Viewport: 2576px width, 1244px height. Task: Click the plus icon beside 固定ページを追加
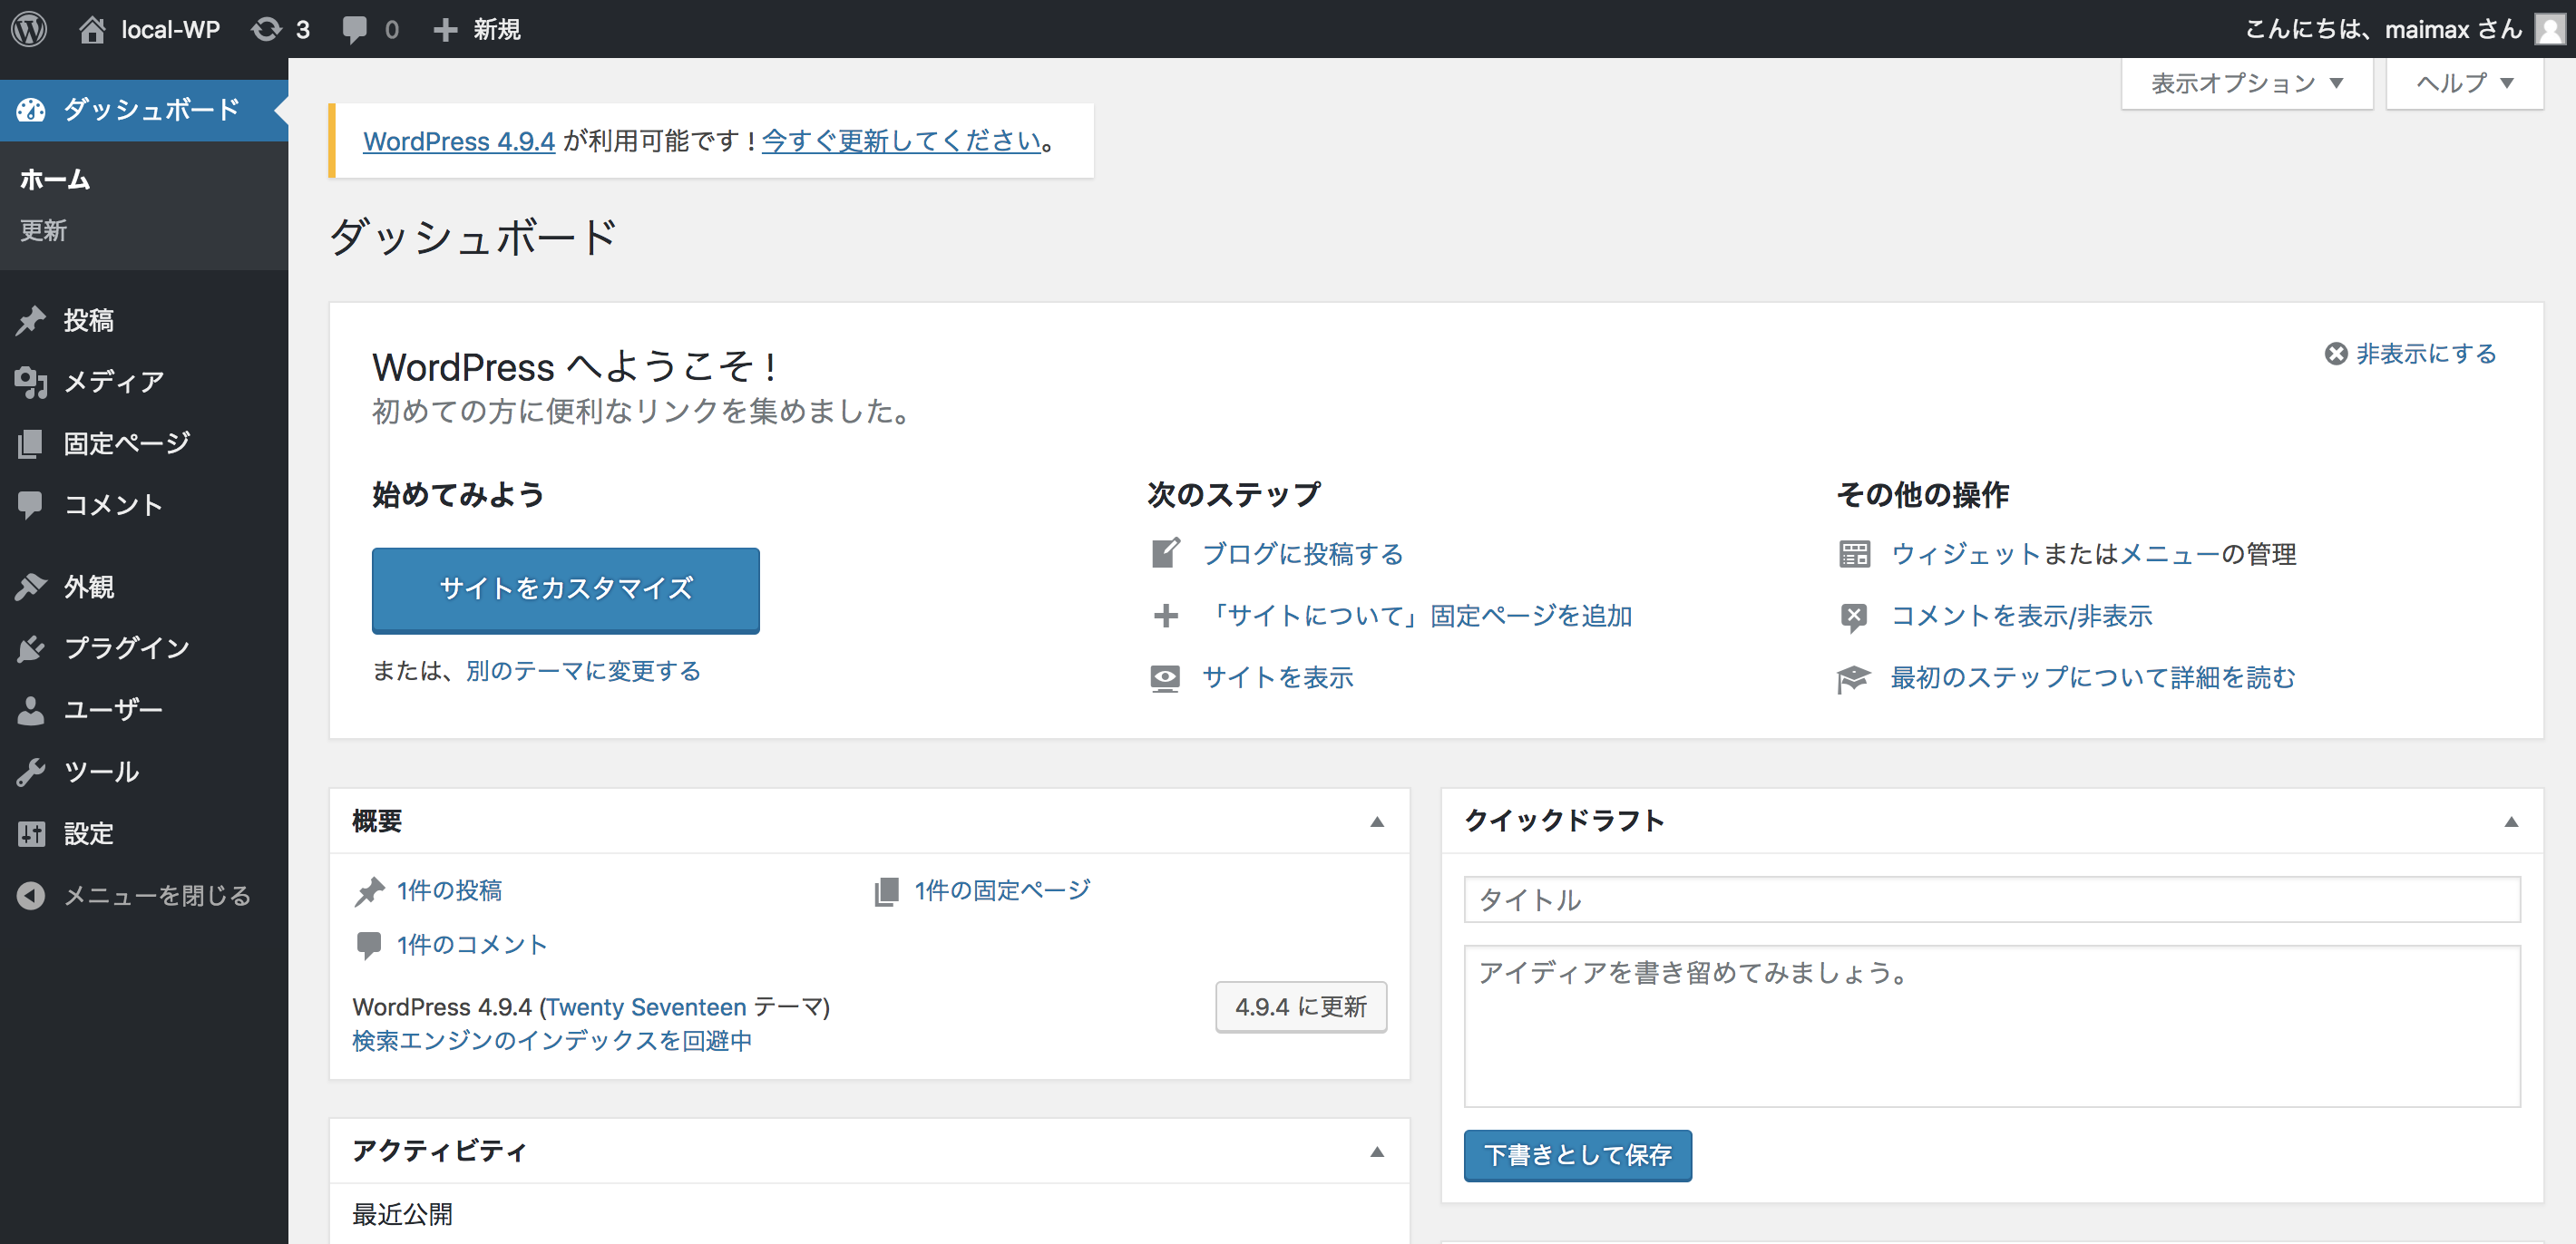[x=1165, y=615]
